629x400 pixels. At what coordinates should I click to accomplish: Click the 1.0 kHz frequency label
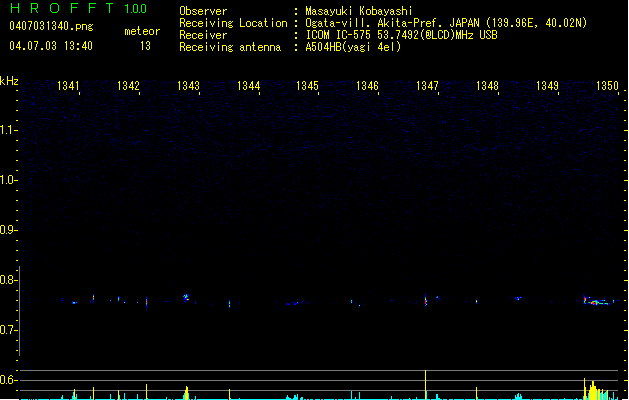pos(8,180)
